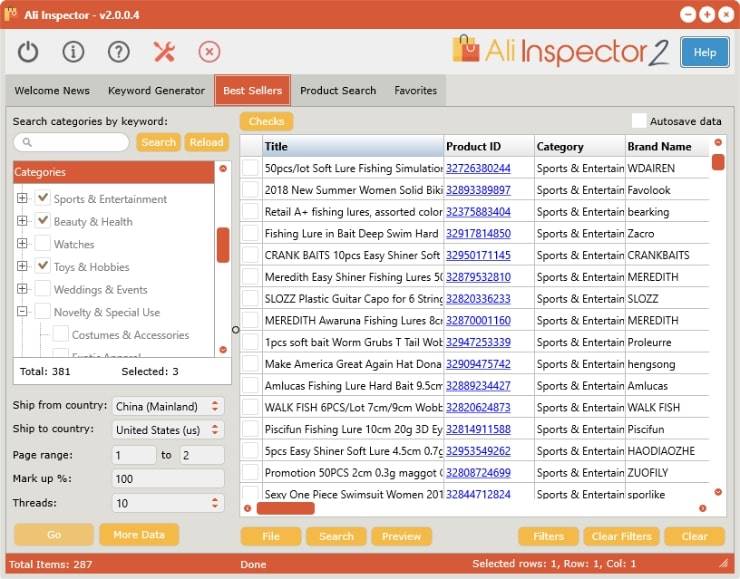
Task: Click the Title column header
Action: click(353, 147)
